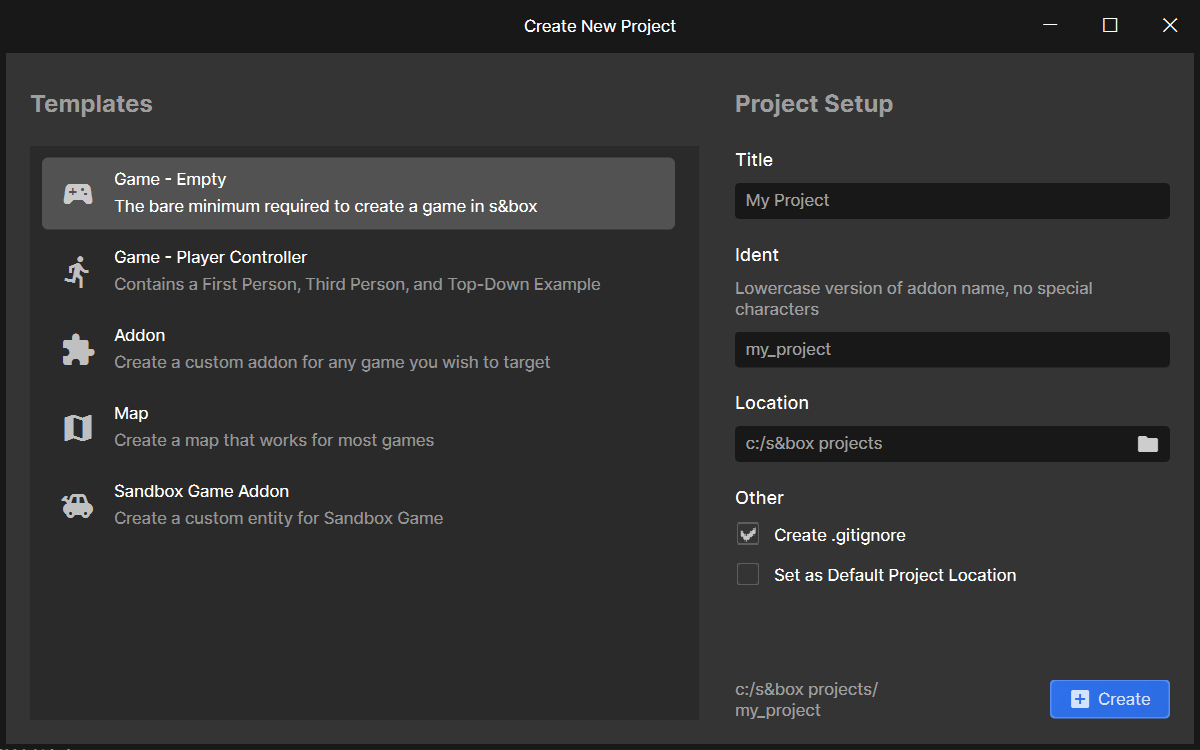Browse for location with the folder icon
The height and width of the screenshot is (750, 1200).
coord(1148,444)
